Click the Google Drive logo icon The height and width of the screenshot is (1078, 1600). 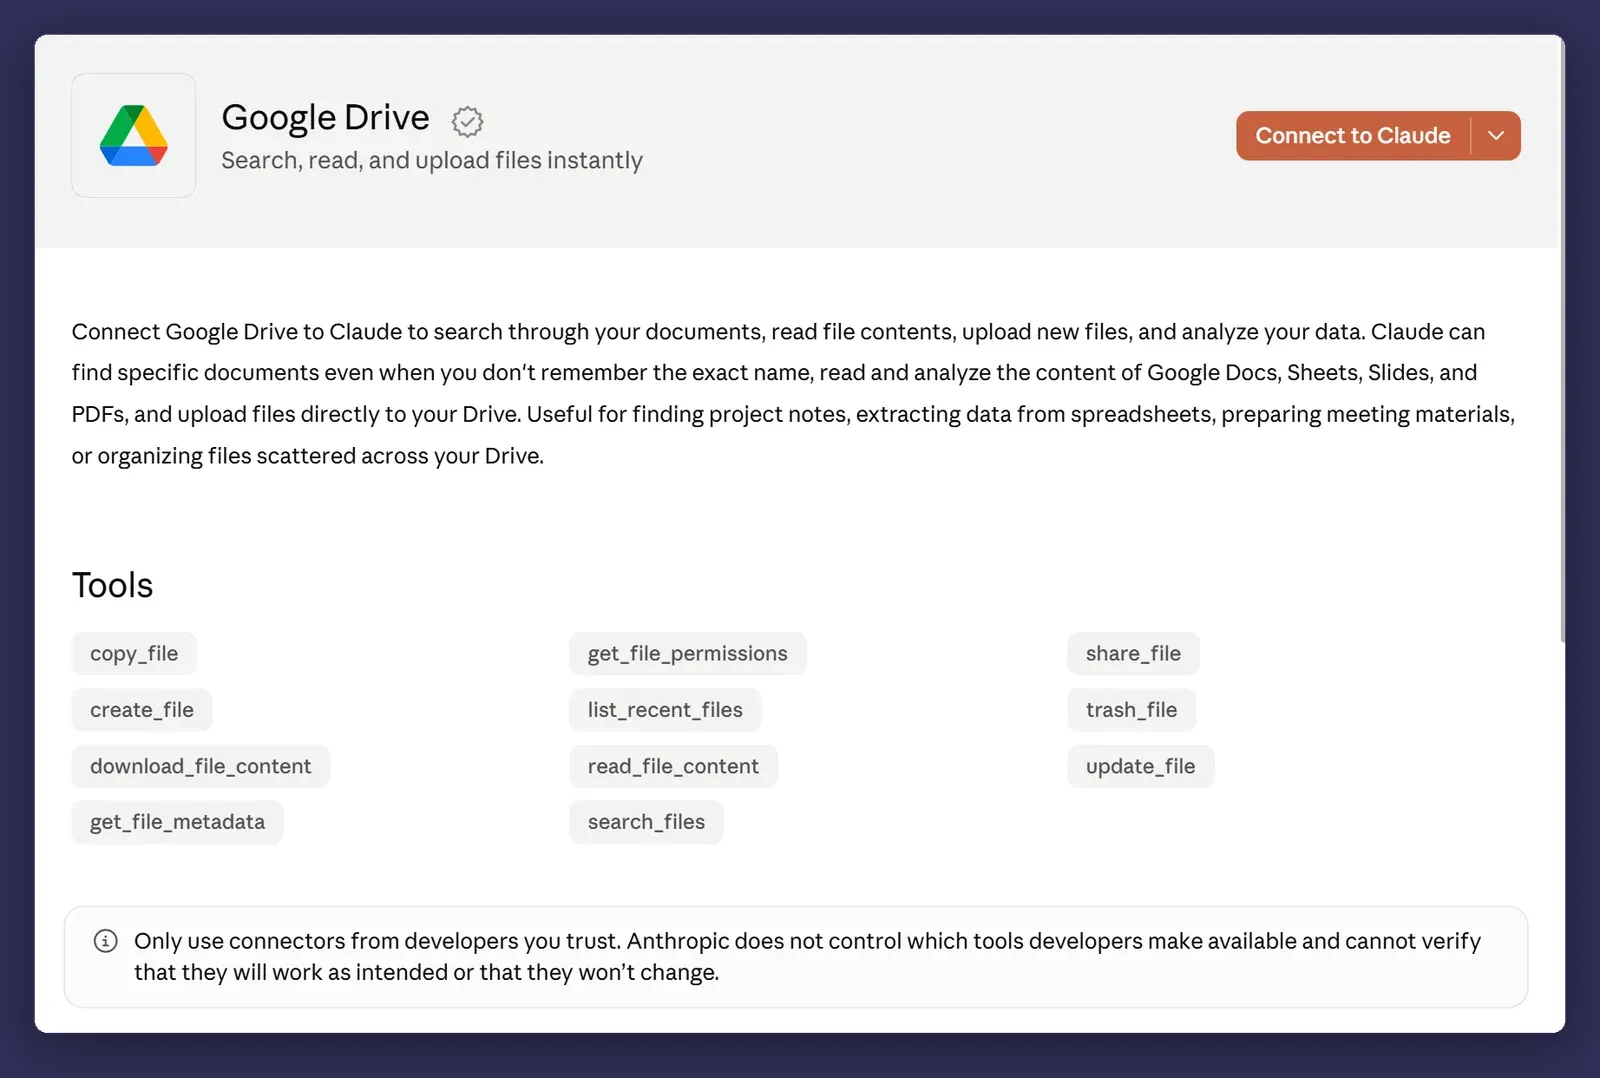click(133, 135)
